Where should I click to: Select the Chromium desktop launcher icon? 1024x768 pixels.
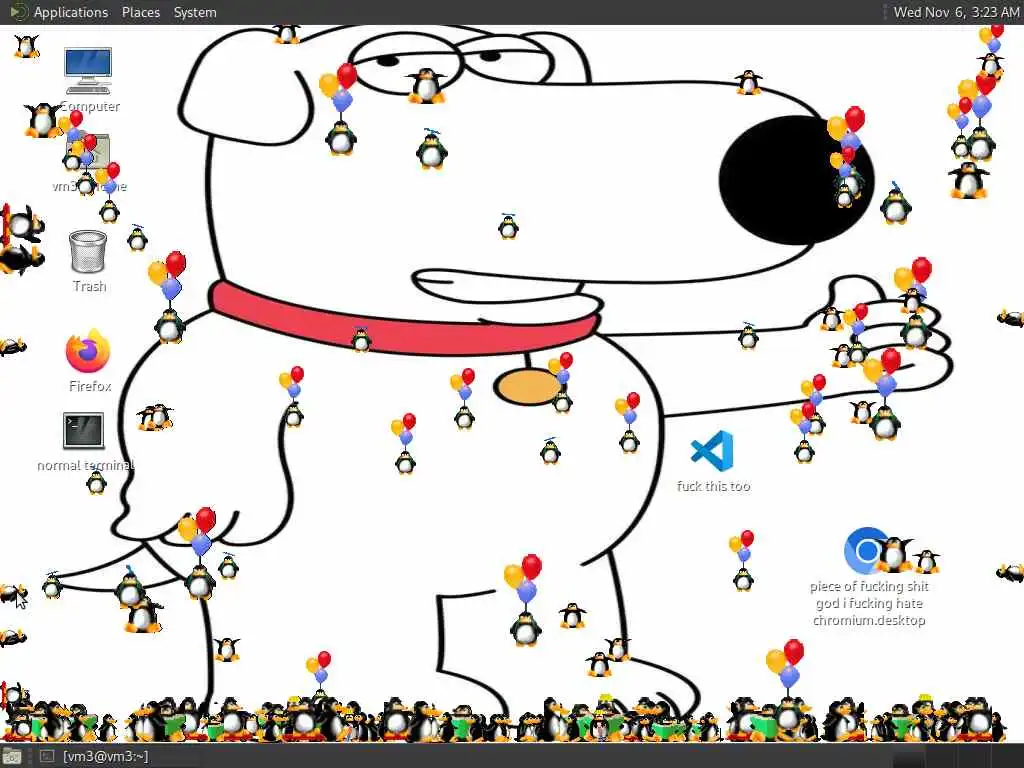[867, 550]
